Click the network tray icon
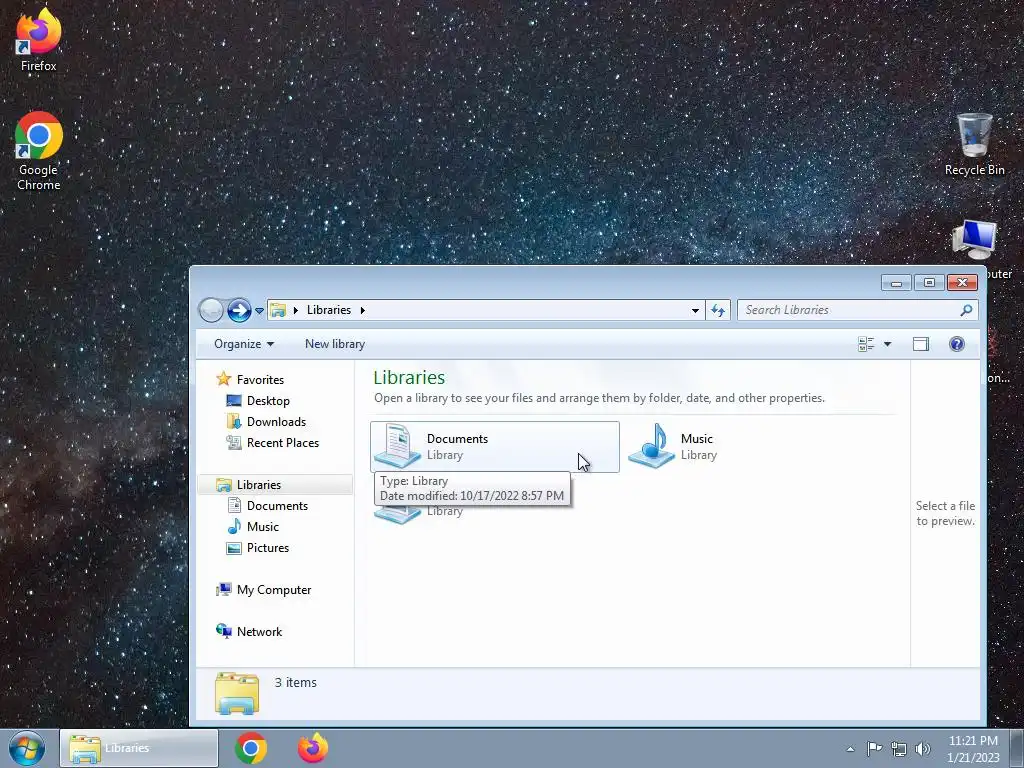 [899, 749]
